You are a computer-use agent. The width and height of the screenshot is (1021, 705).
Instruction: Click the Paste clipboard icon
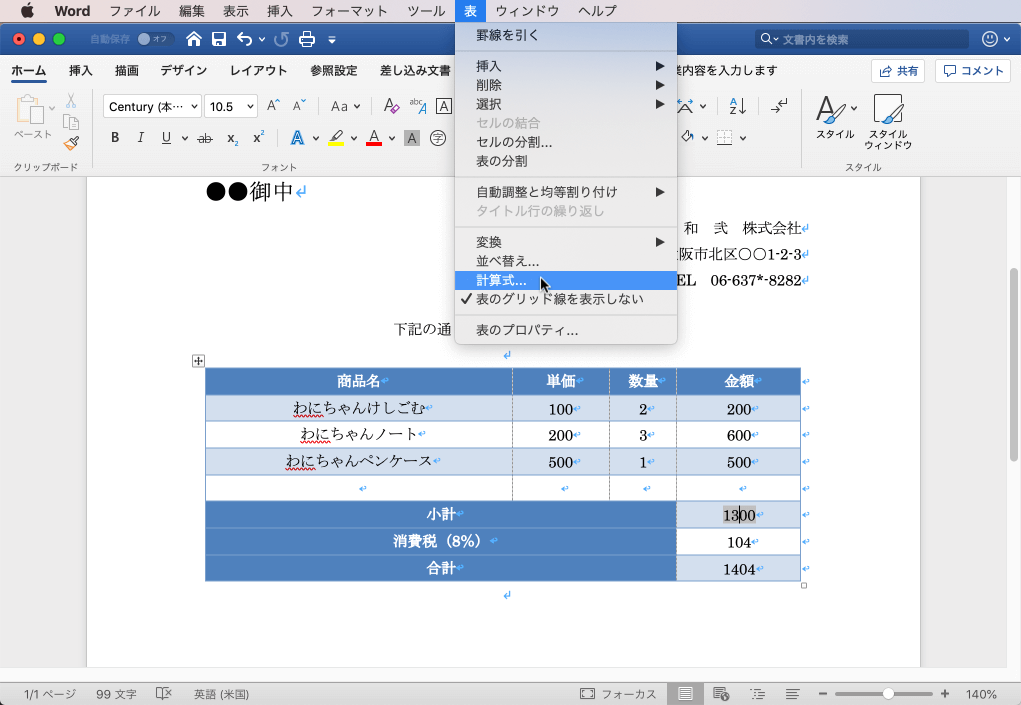coord(30,109)
